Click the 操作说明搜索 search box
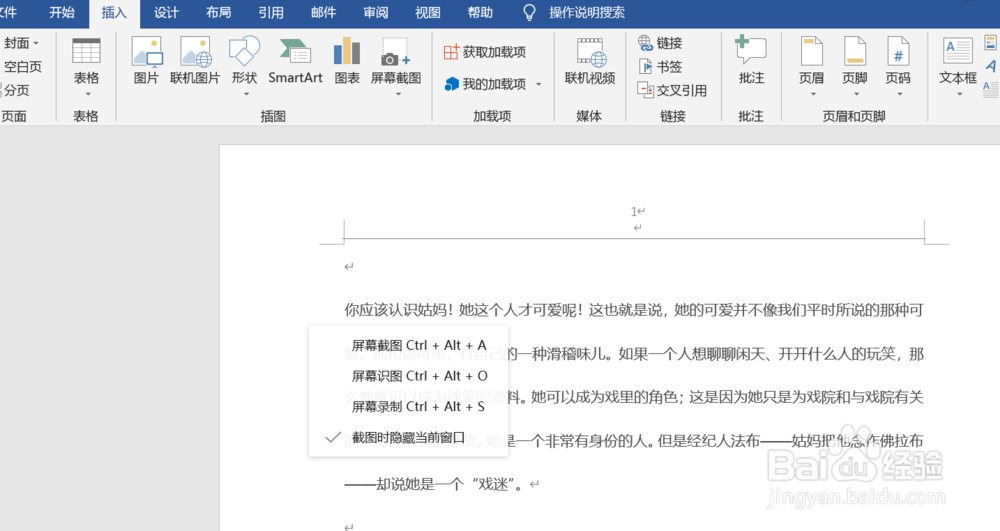Viewport: 1000px width, 531px height. (x=587, y=13)
